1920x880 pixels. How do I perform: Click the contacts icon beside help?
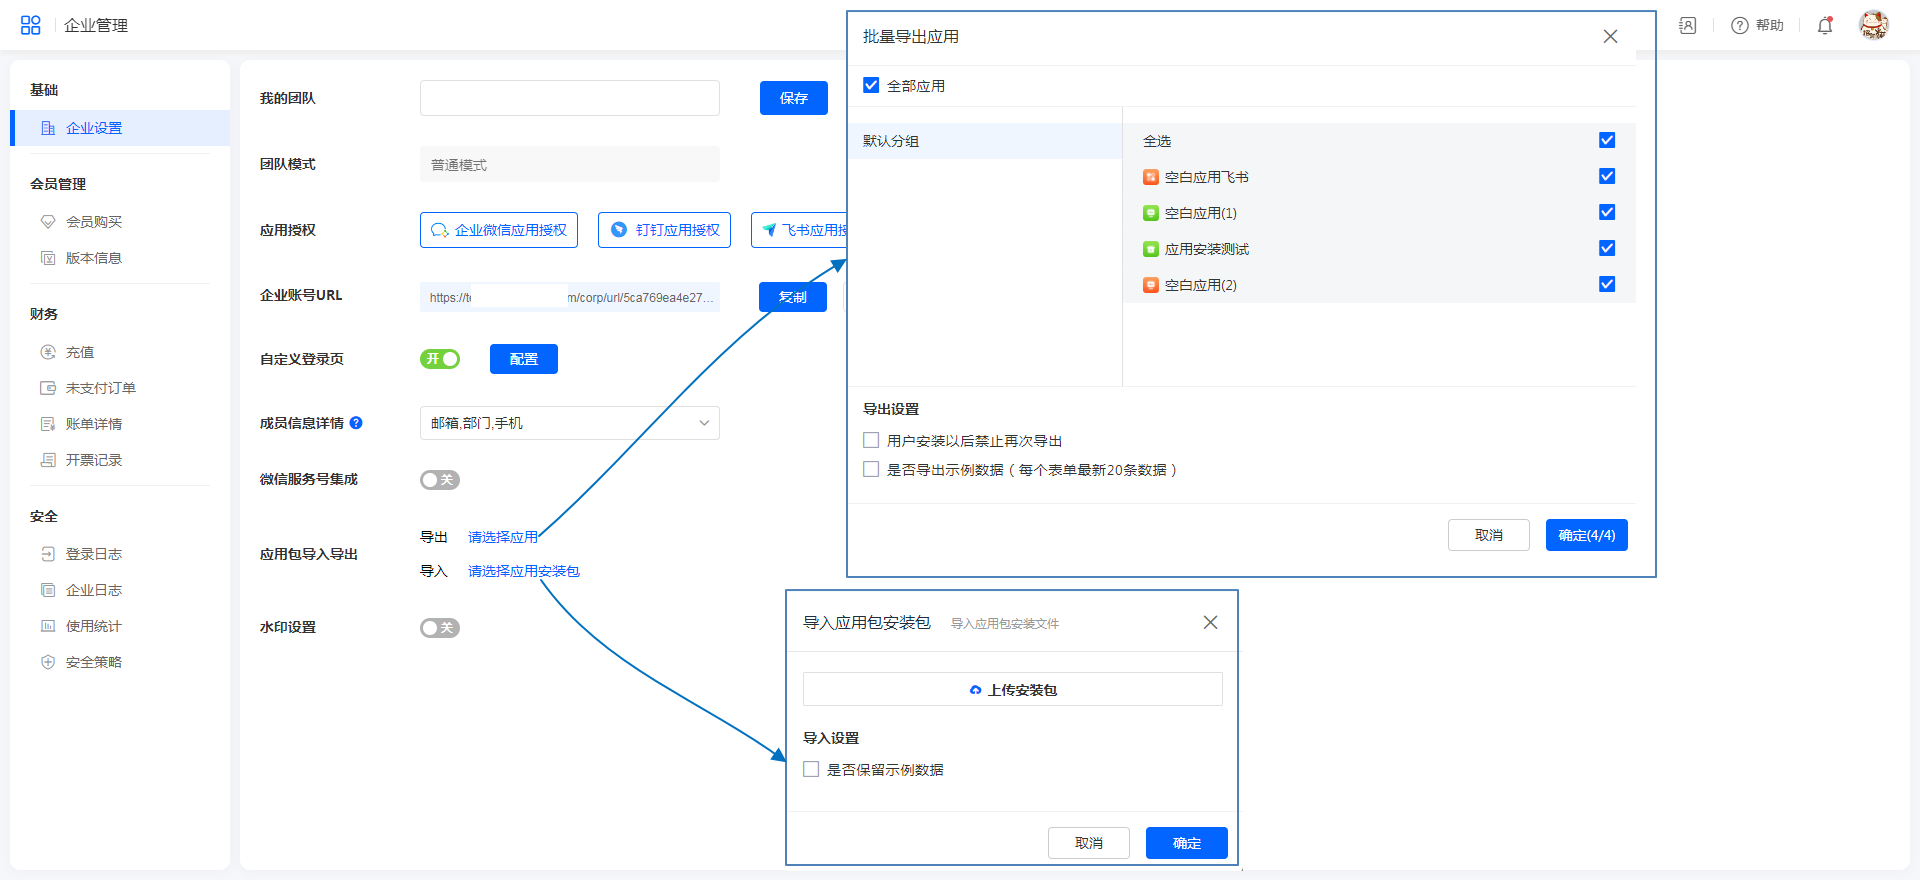coord(1688,26)
